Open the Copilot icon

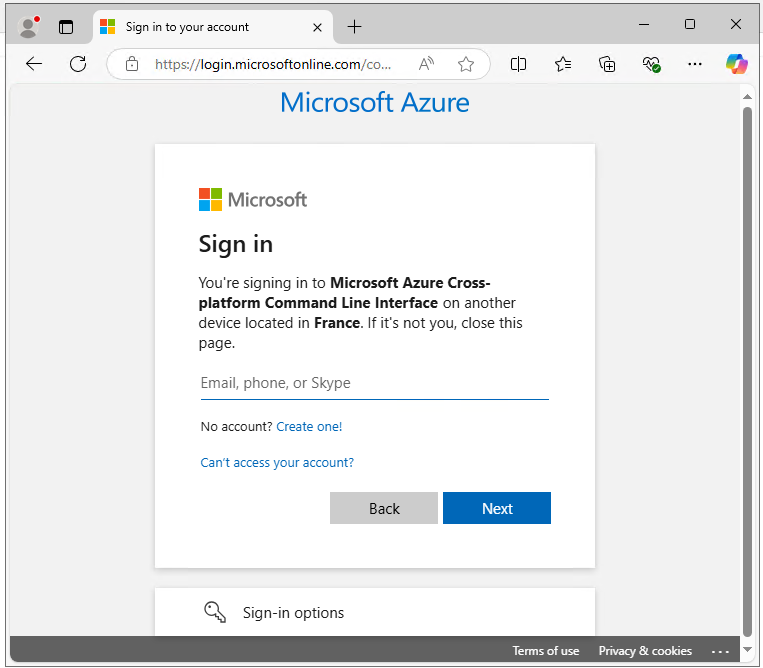[737, 64]
